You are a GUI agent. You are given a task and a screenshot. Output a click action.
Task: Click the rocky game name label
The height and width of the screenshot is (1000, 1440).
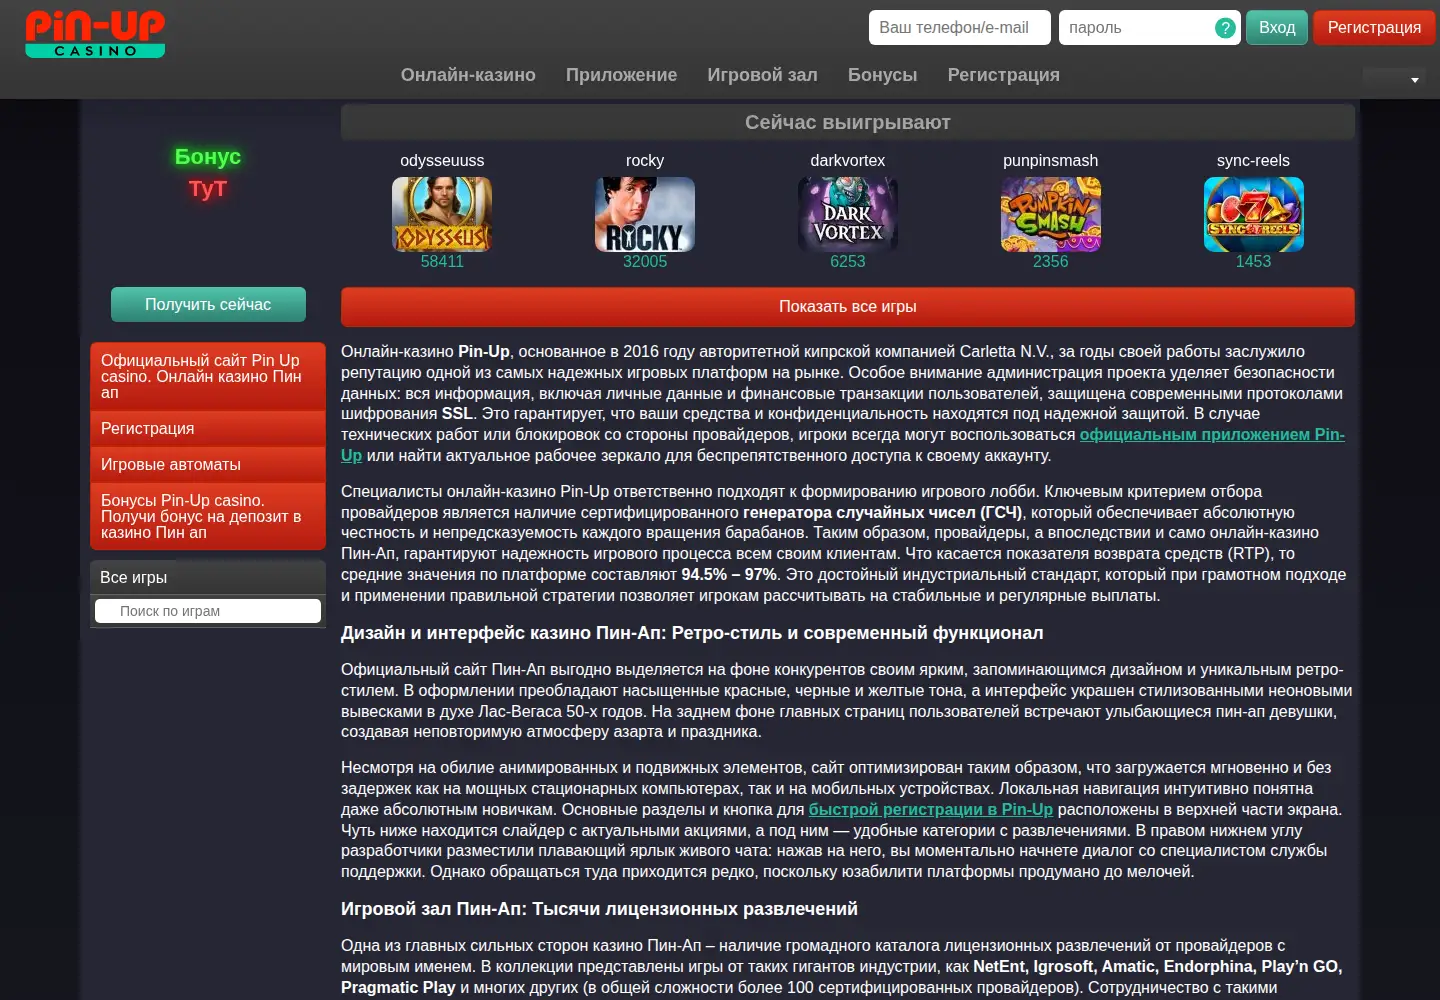coord(645,161)
